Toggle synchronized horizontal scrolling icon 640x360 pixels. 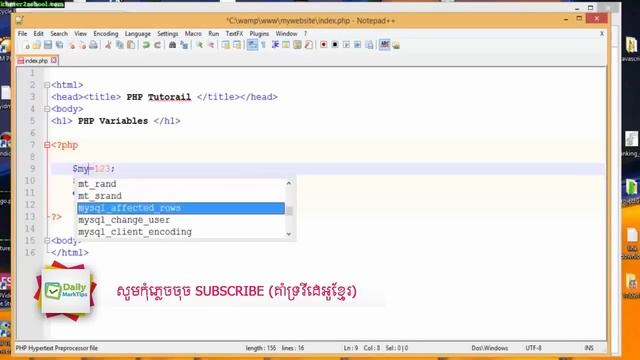coord(237,45)
